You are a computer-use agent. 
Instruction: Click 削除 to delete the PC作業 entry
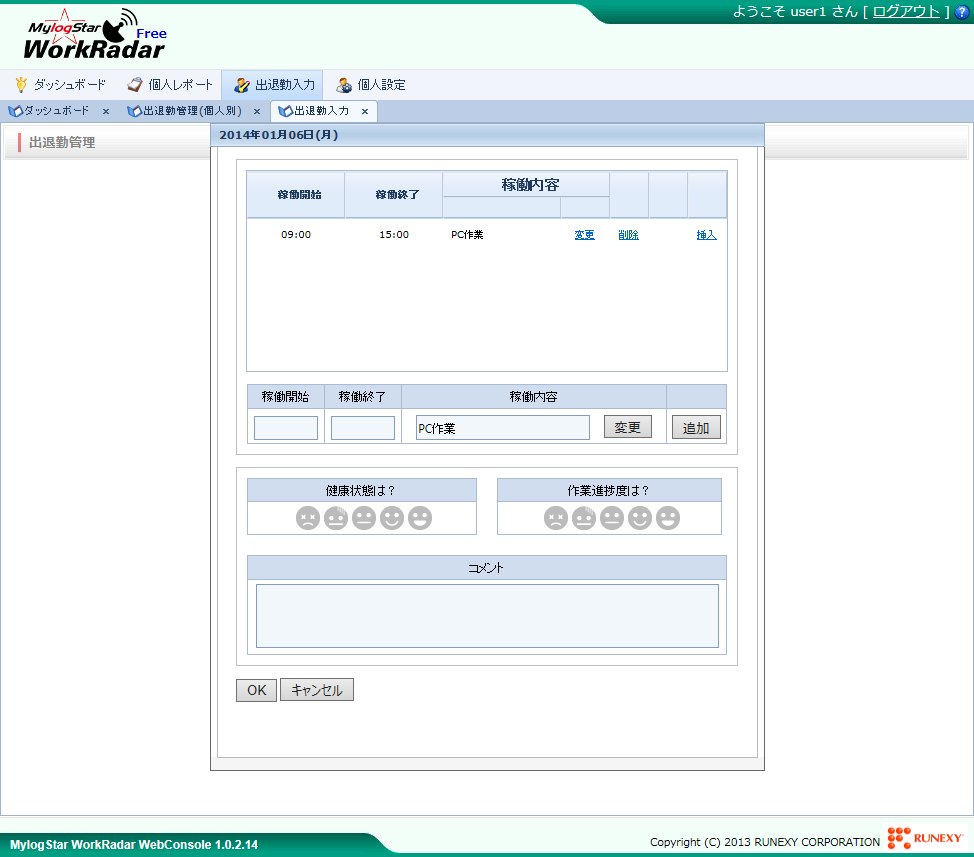click(x=628, y=234)
